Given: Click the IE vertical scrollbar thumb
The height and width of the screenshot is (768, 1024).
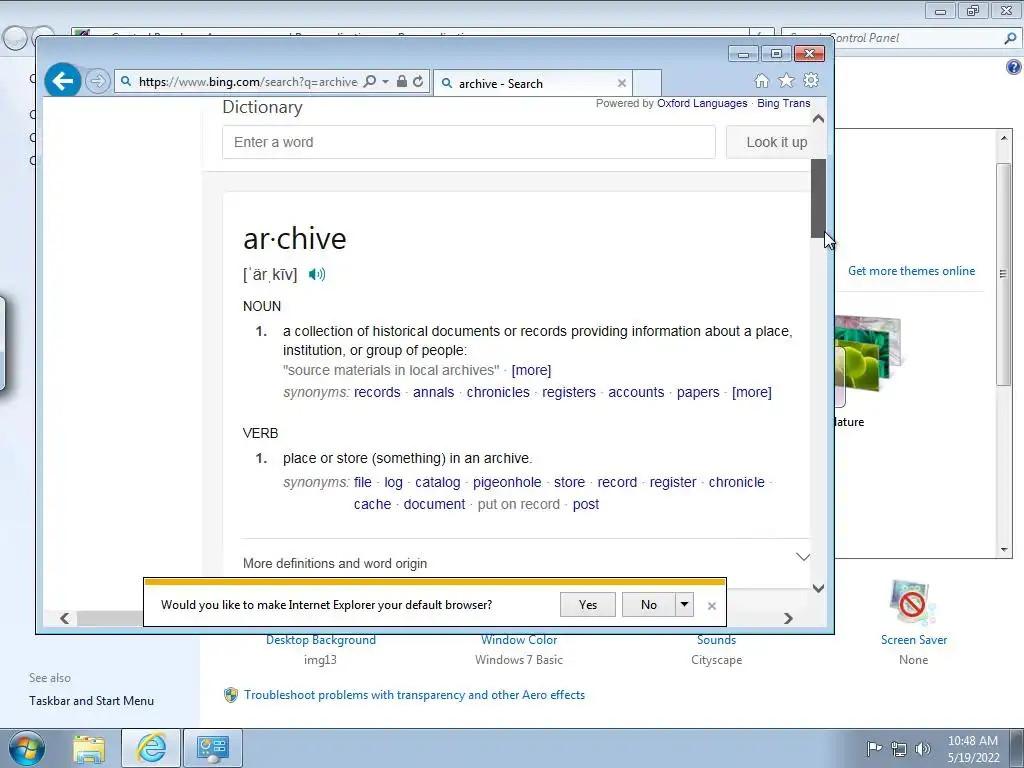Looking at the screenshot, I should 818,199.
